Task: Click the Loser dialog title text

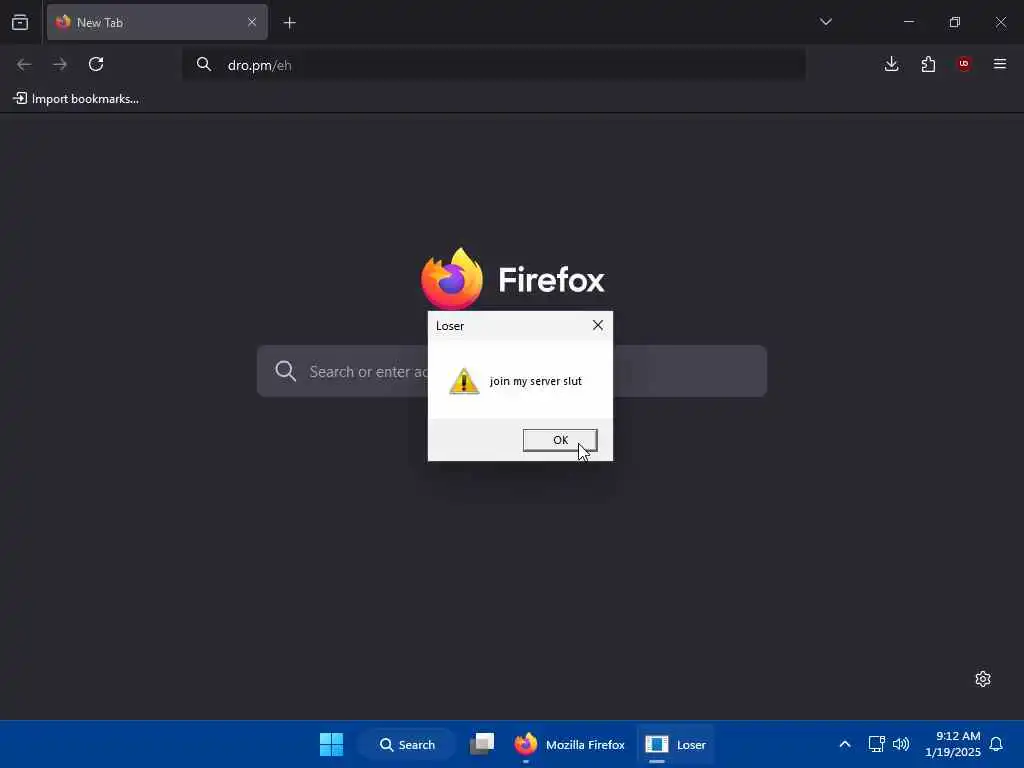Action: click(450, 326)
